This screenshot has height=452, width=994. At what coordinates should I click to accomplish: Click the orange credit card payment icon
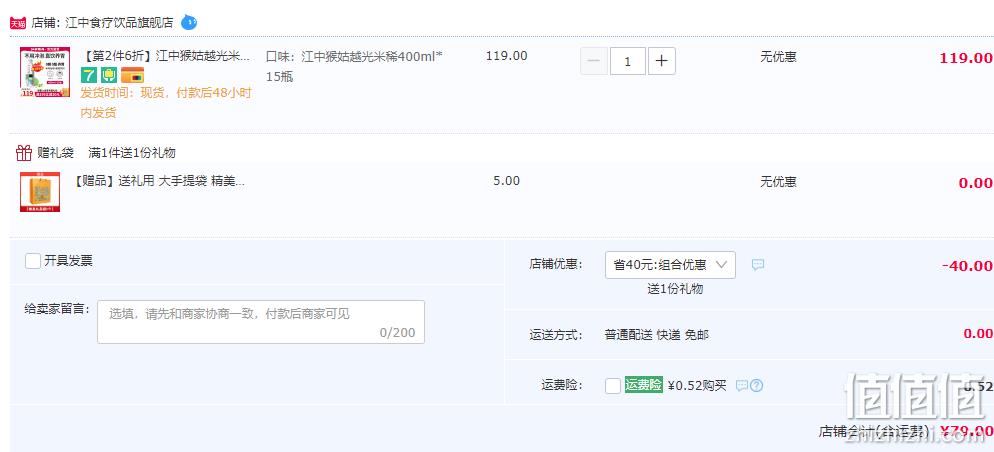(132, 75)
